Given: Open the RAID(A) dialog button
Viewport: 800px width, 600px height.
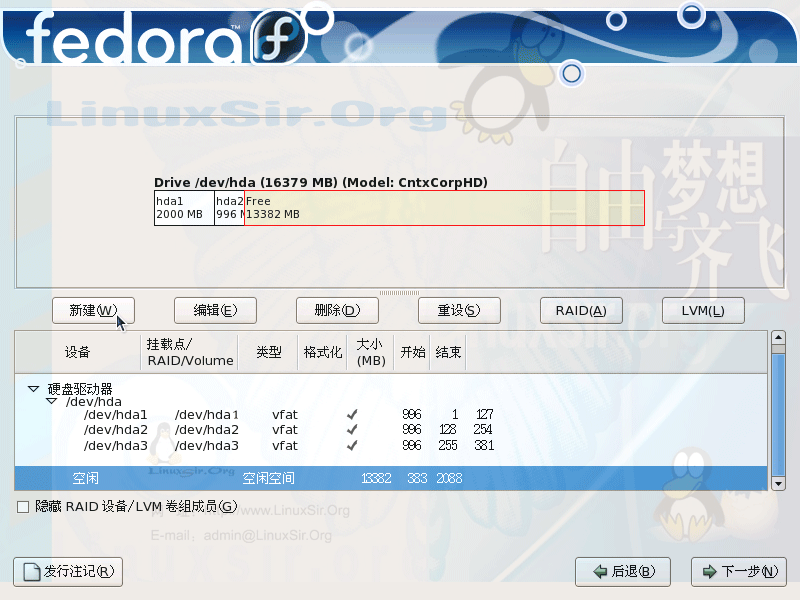Looking at the screenshot, I should pos(581,310).
